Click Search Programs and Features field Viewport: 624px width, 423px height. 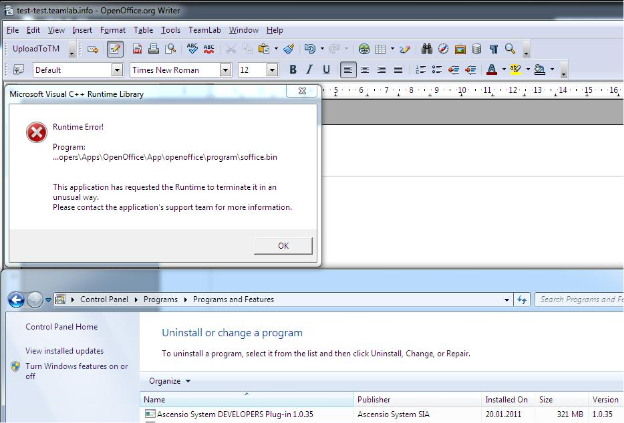click(579, 299)
